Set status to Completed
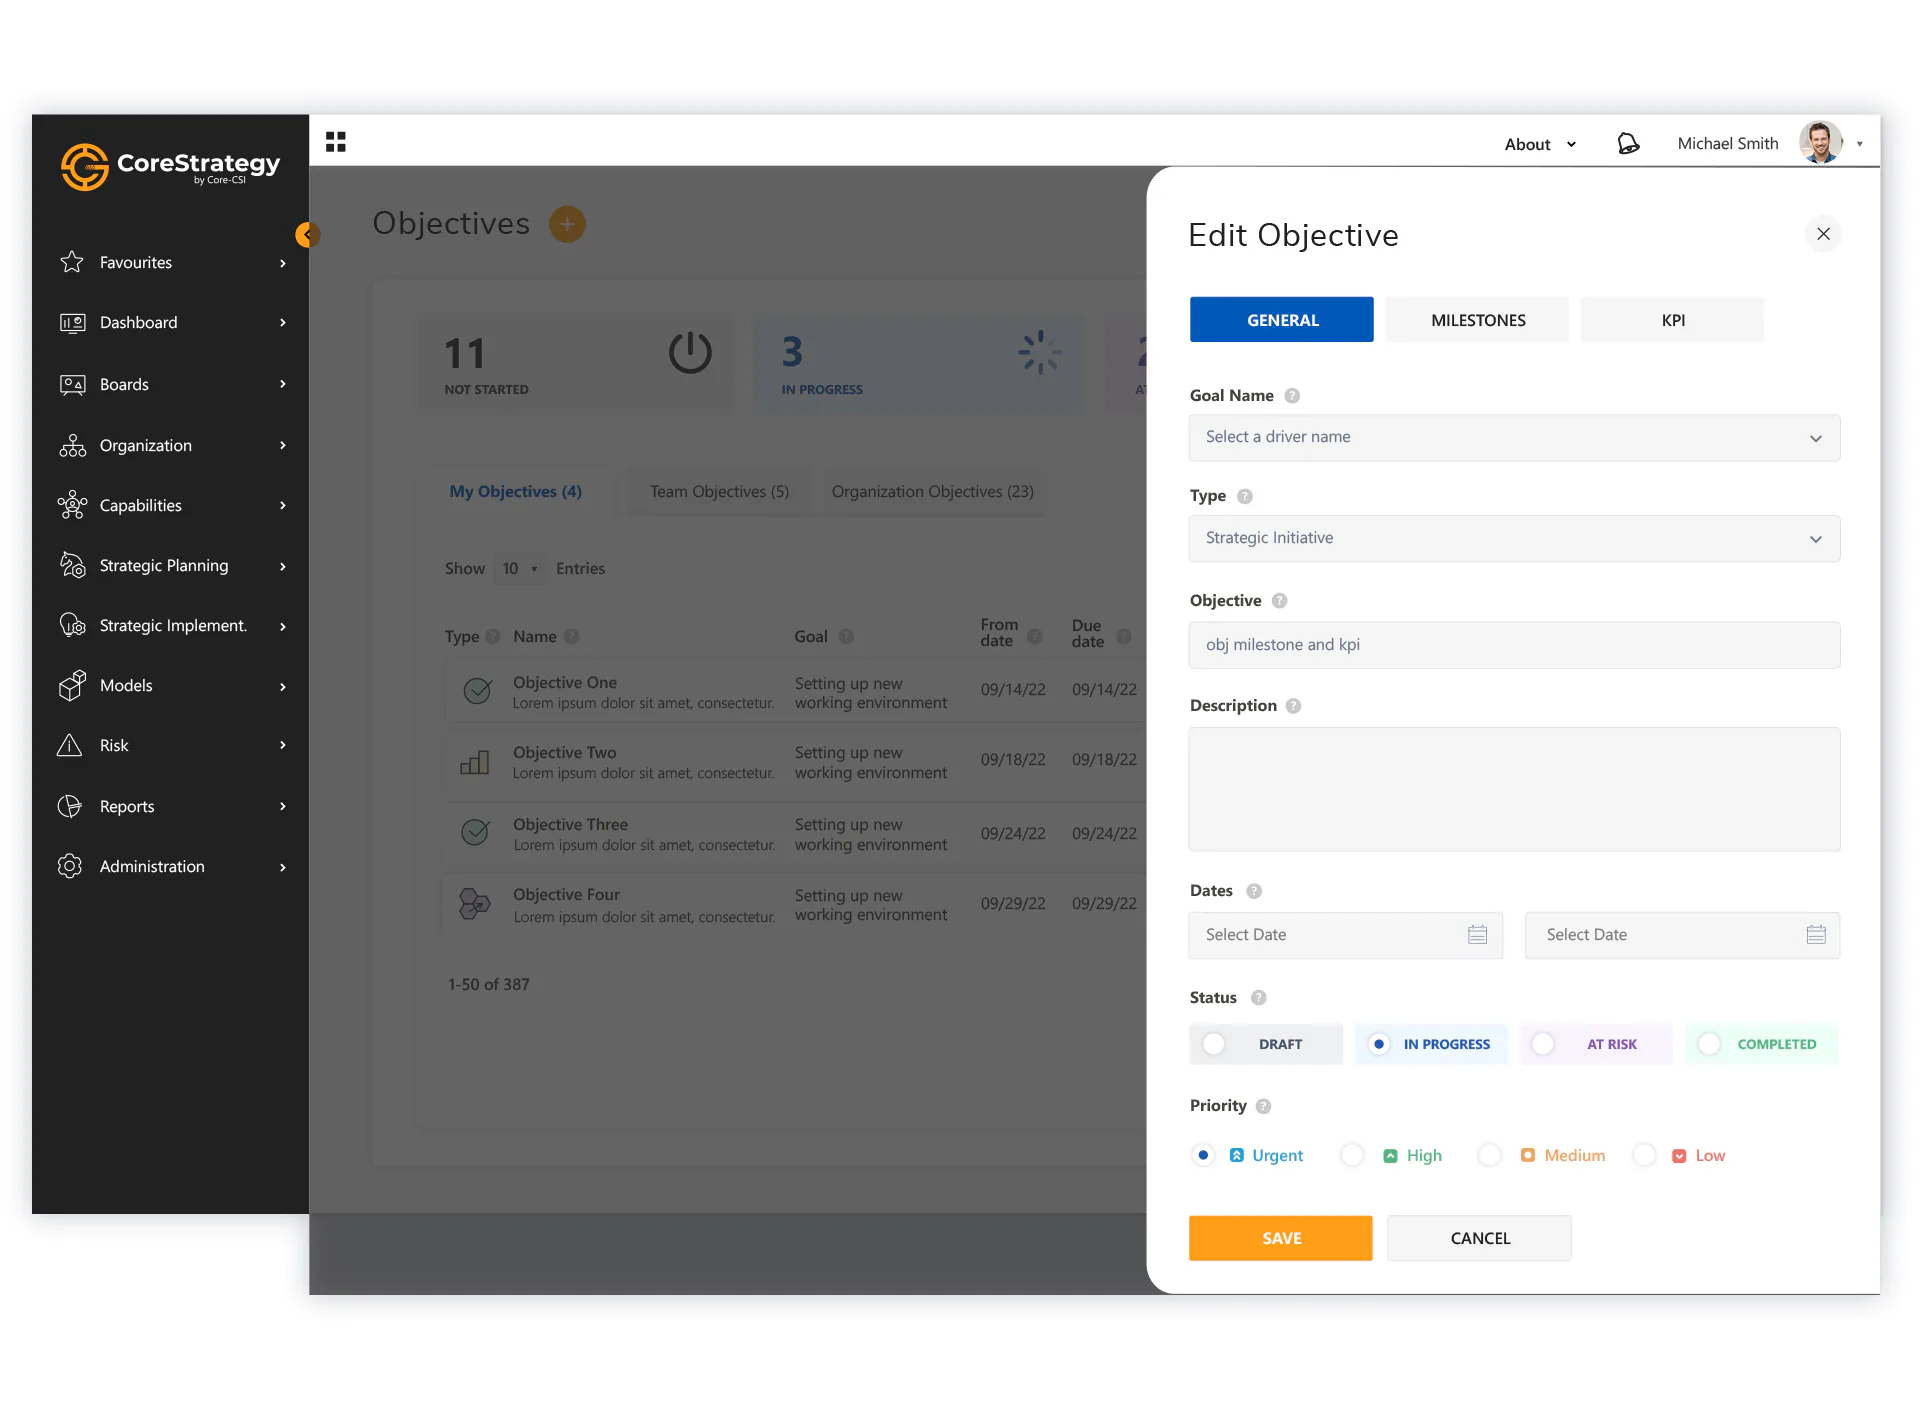This screenshot has width=1920, height=1409. pos(1709,1044)
